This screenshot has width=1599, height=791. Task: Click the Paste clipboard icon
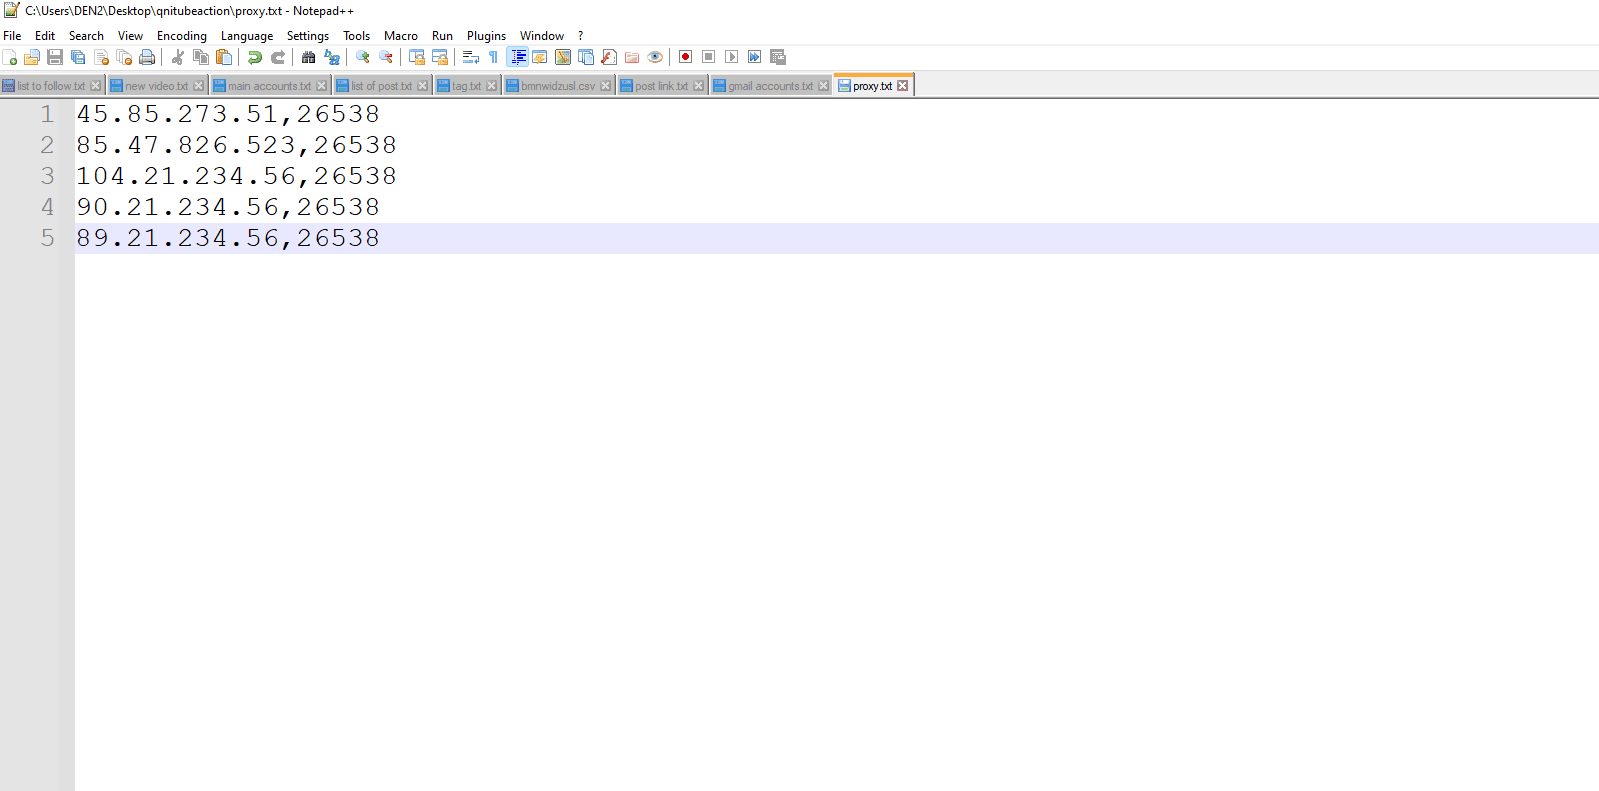pos(224,57)
